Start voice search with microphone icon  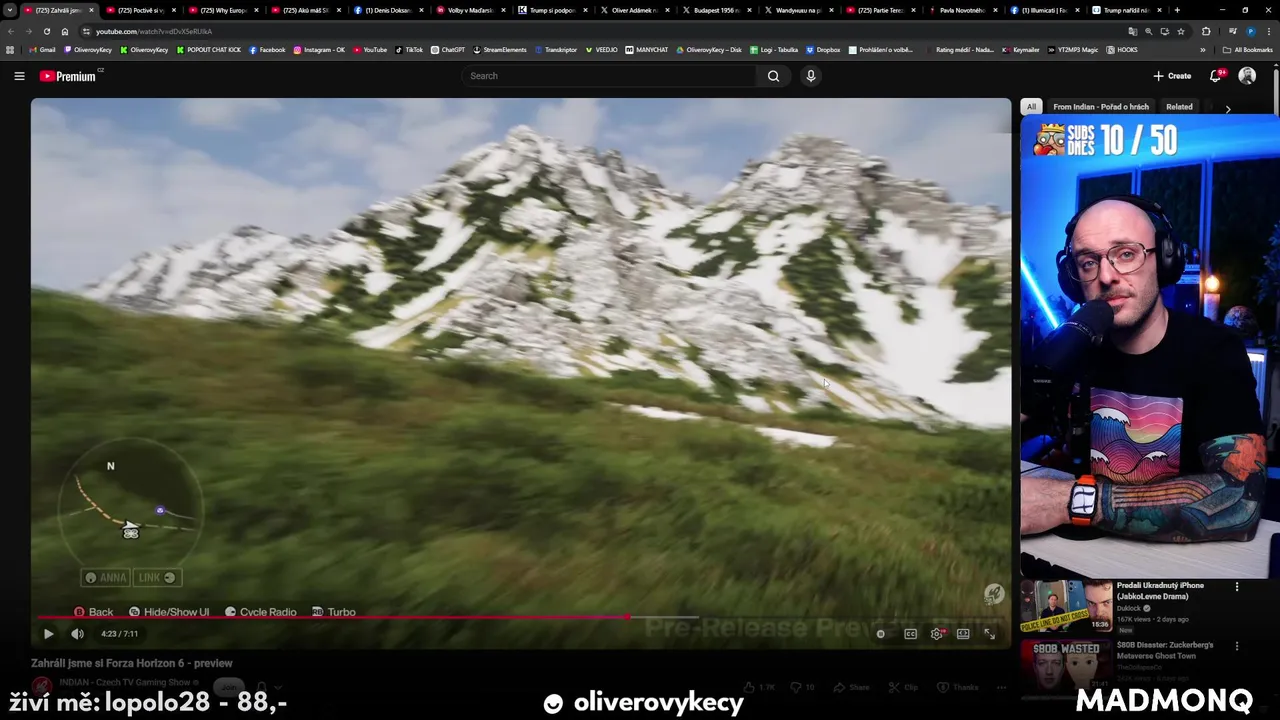click(811, 76)
